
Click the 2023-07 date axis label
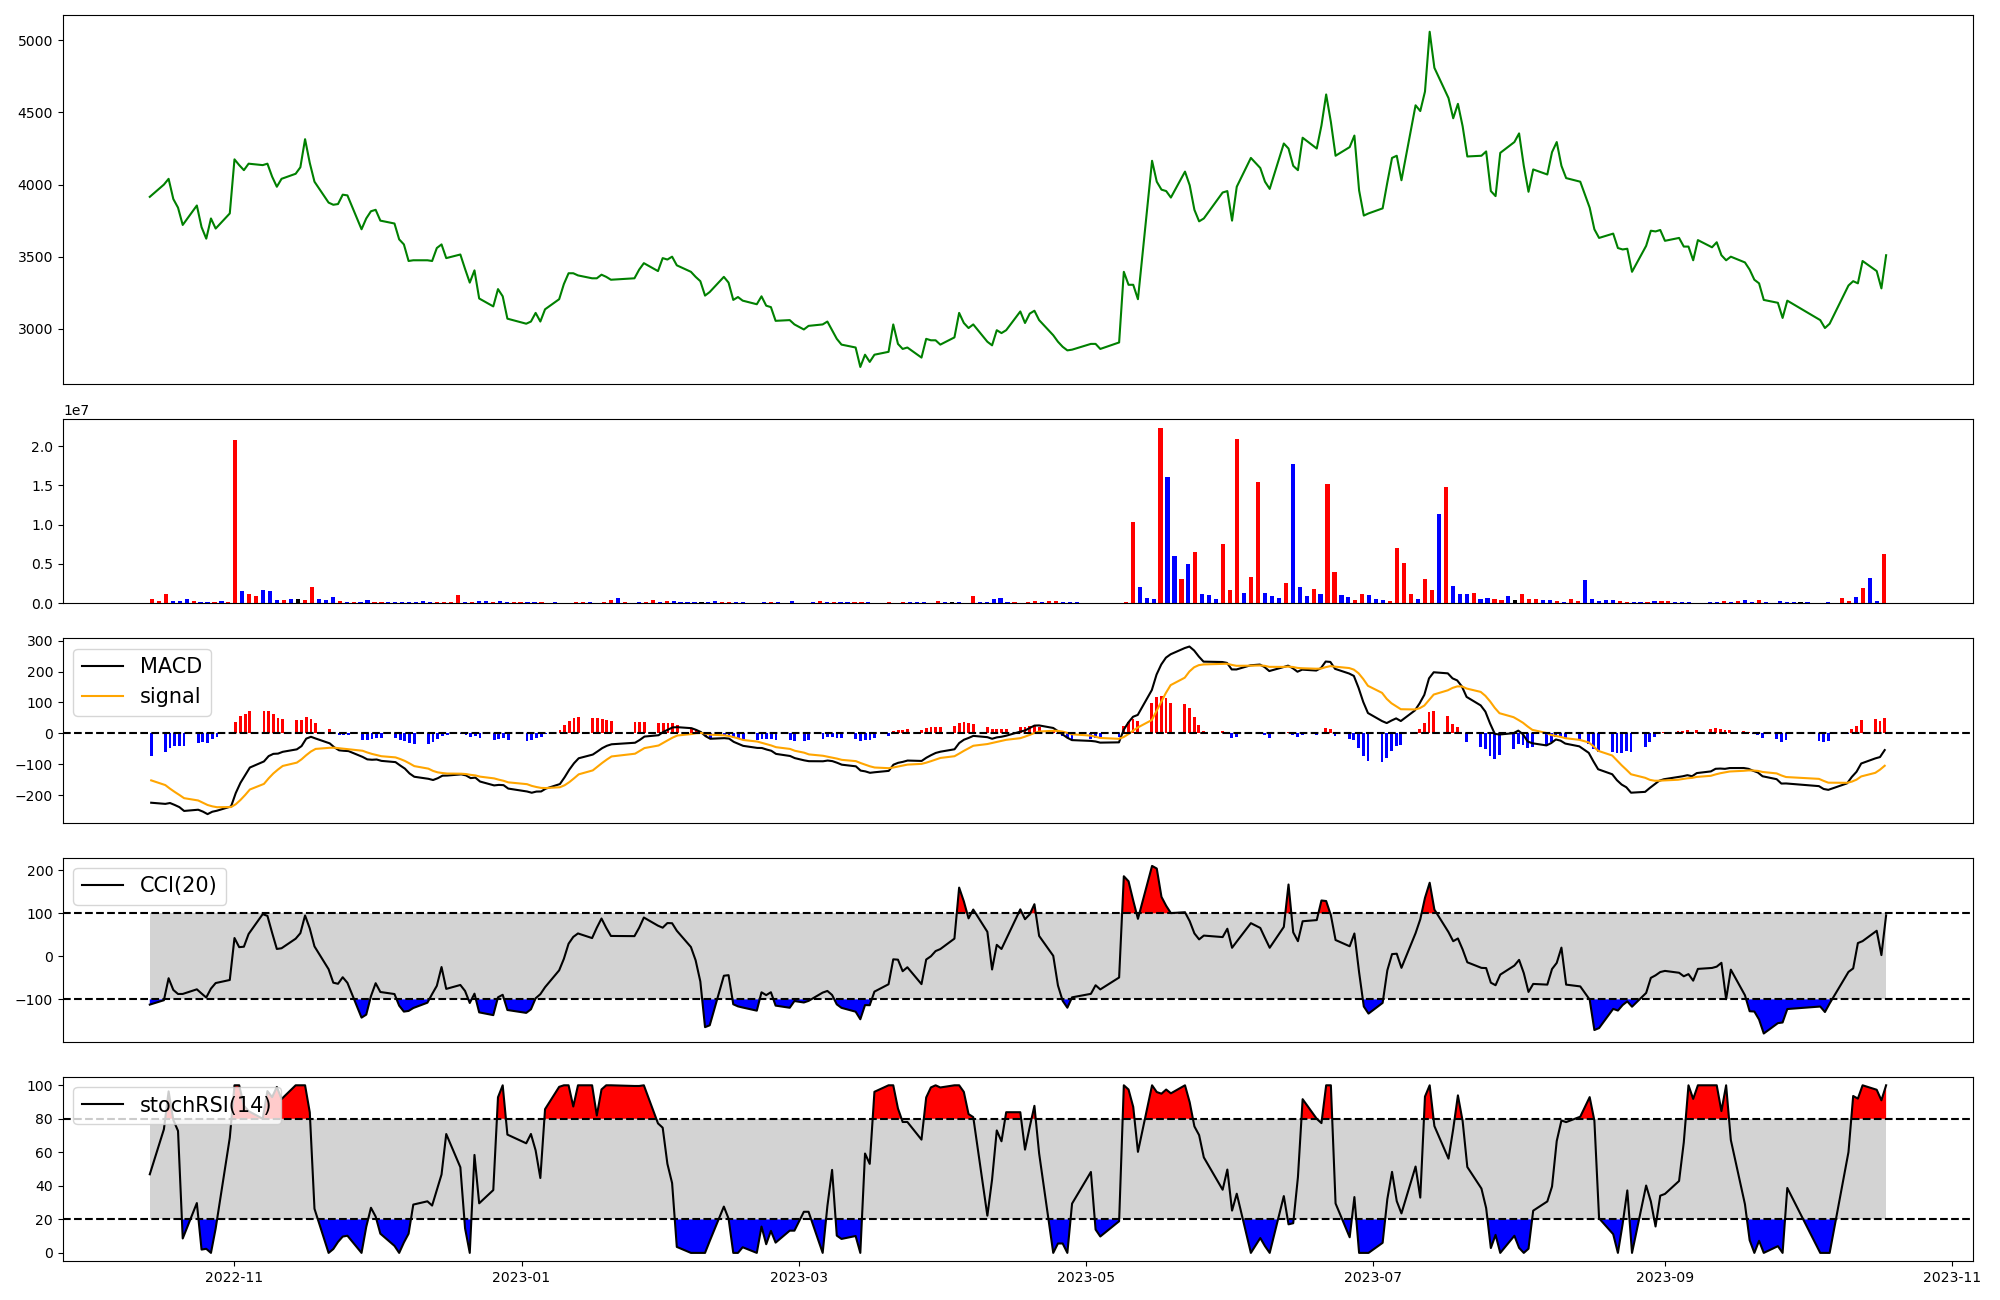[x=1373, y=1277]
